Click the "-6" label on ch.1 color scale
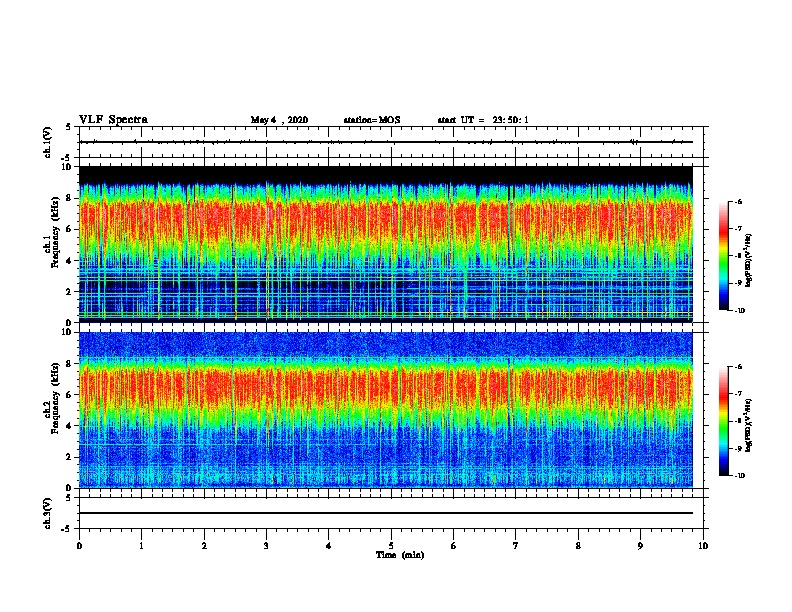Screen dimensions: 792x612 [737, 201]
